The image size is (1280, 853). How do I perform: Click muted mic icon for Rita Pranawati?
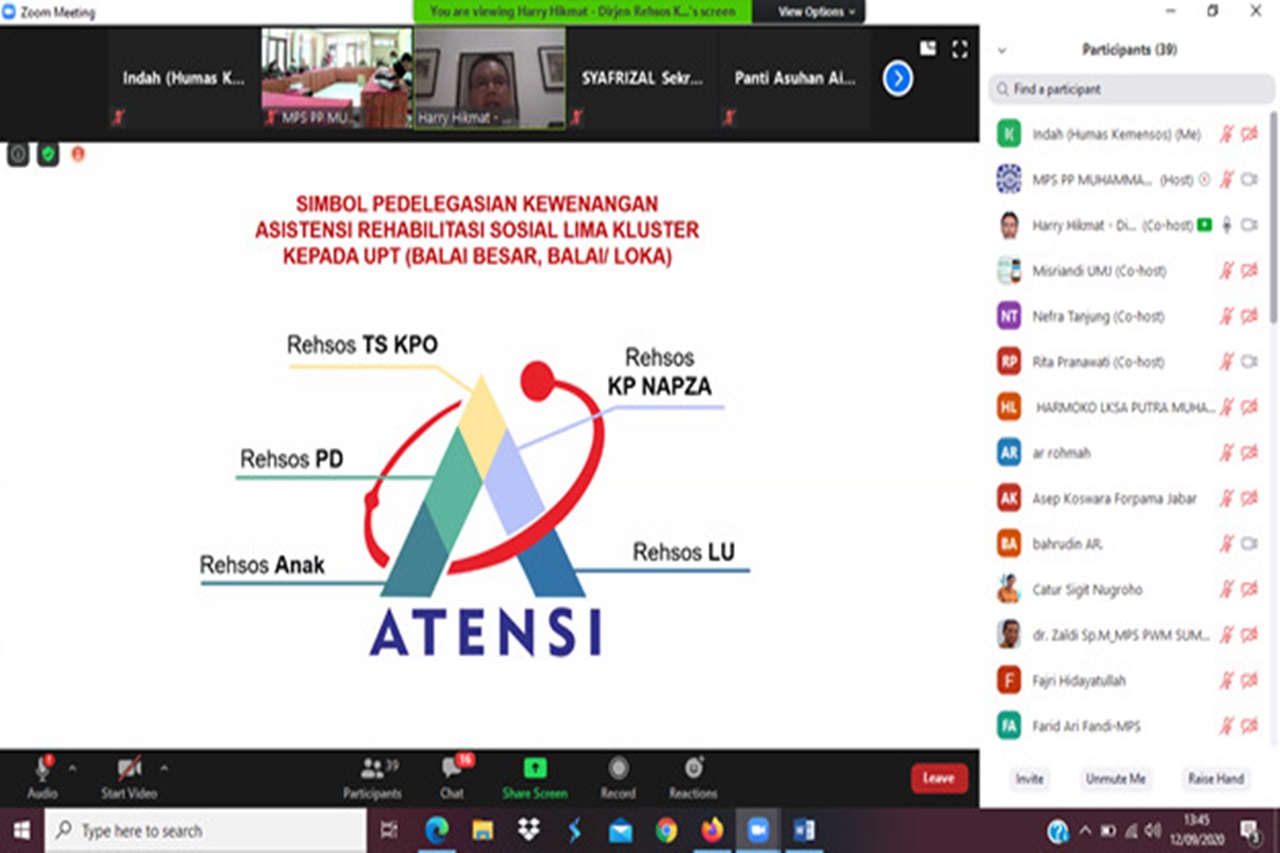click(x=1227, y=362)
